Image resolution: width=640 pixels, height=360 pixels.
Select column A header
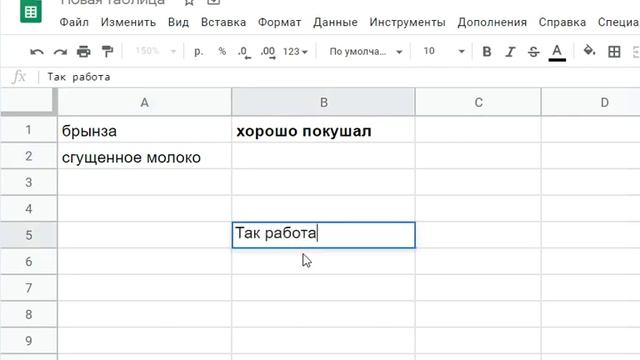pyautogui.click(x=144, y=102)
